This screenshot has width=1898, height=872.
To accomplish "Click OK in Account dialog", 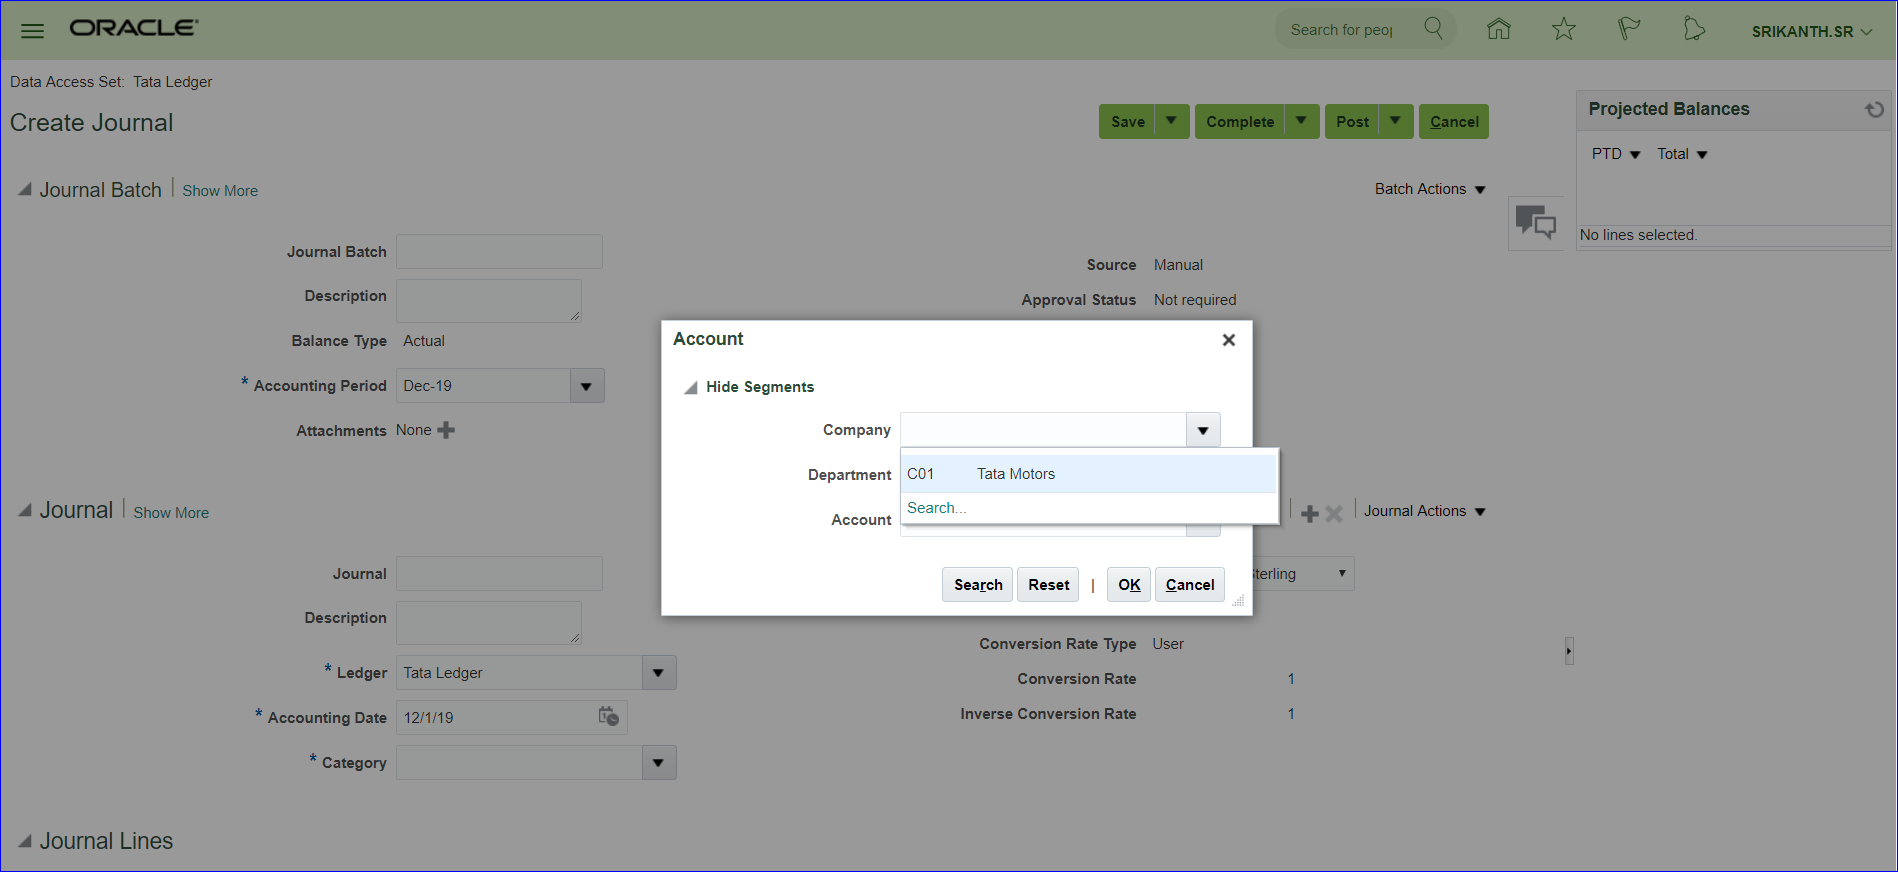I will (x=1129, y=585).
